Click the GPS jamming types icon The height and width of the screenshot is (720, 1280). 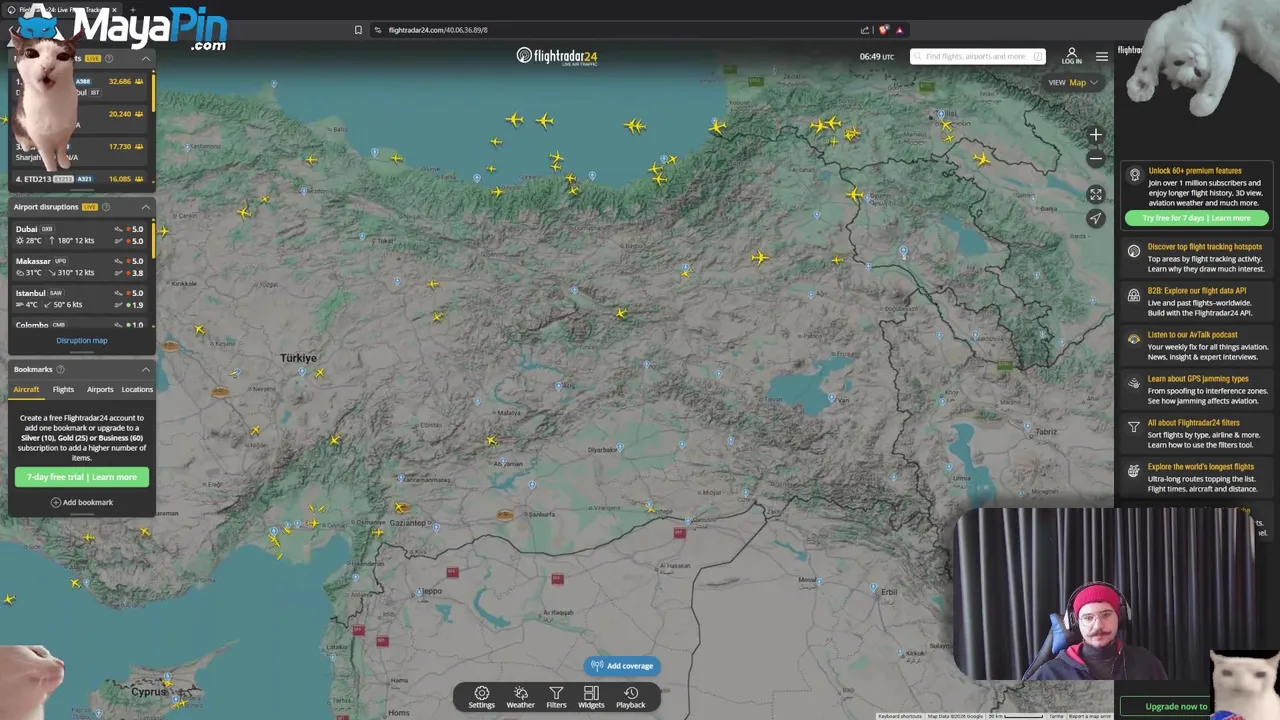click(1134, 383)
